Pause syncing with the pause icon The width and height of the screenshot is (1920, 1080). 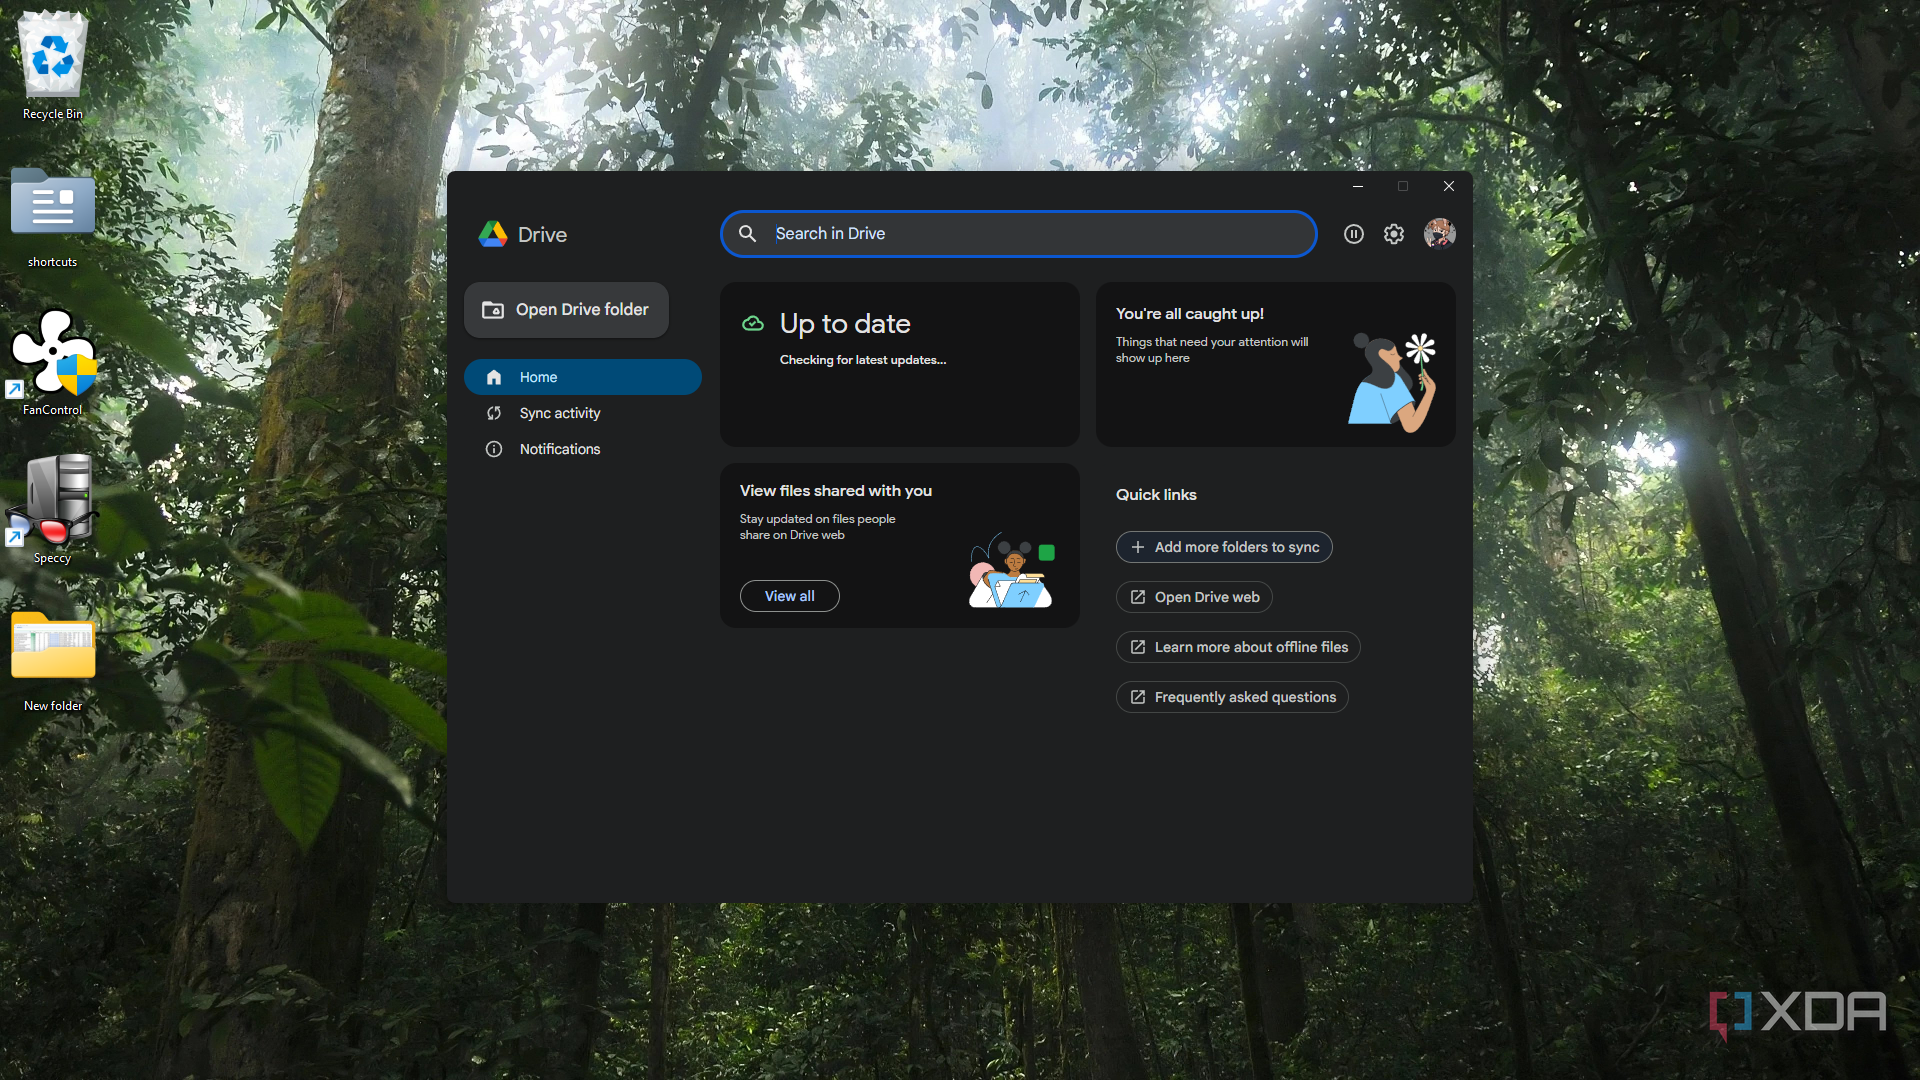(1353, 234)
